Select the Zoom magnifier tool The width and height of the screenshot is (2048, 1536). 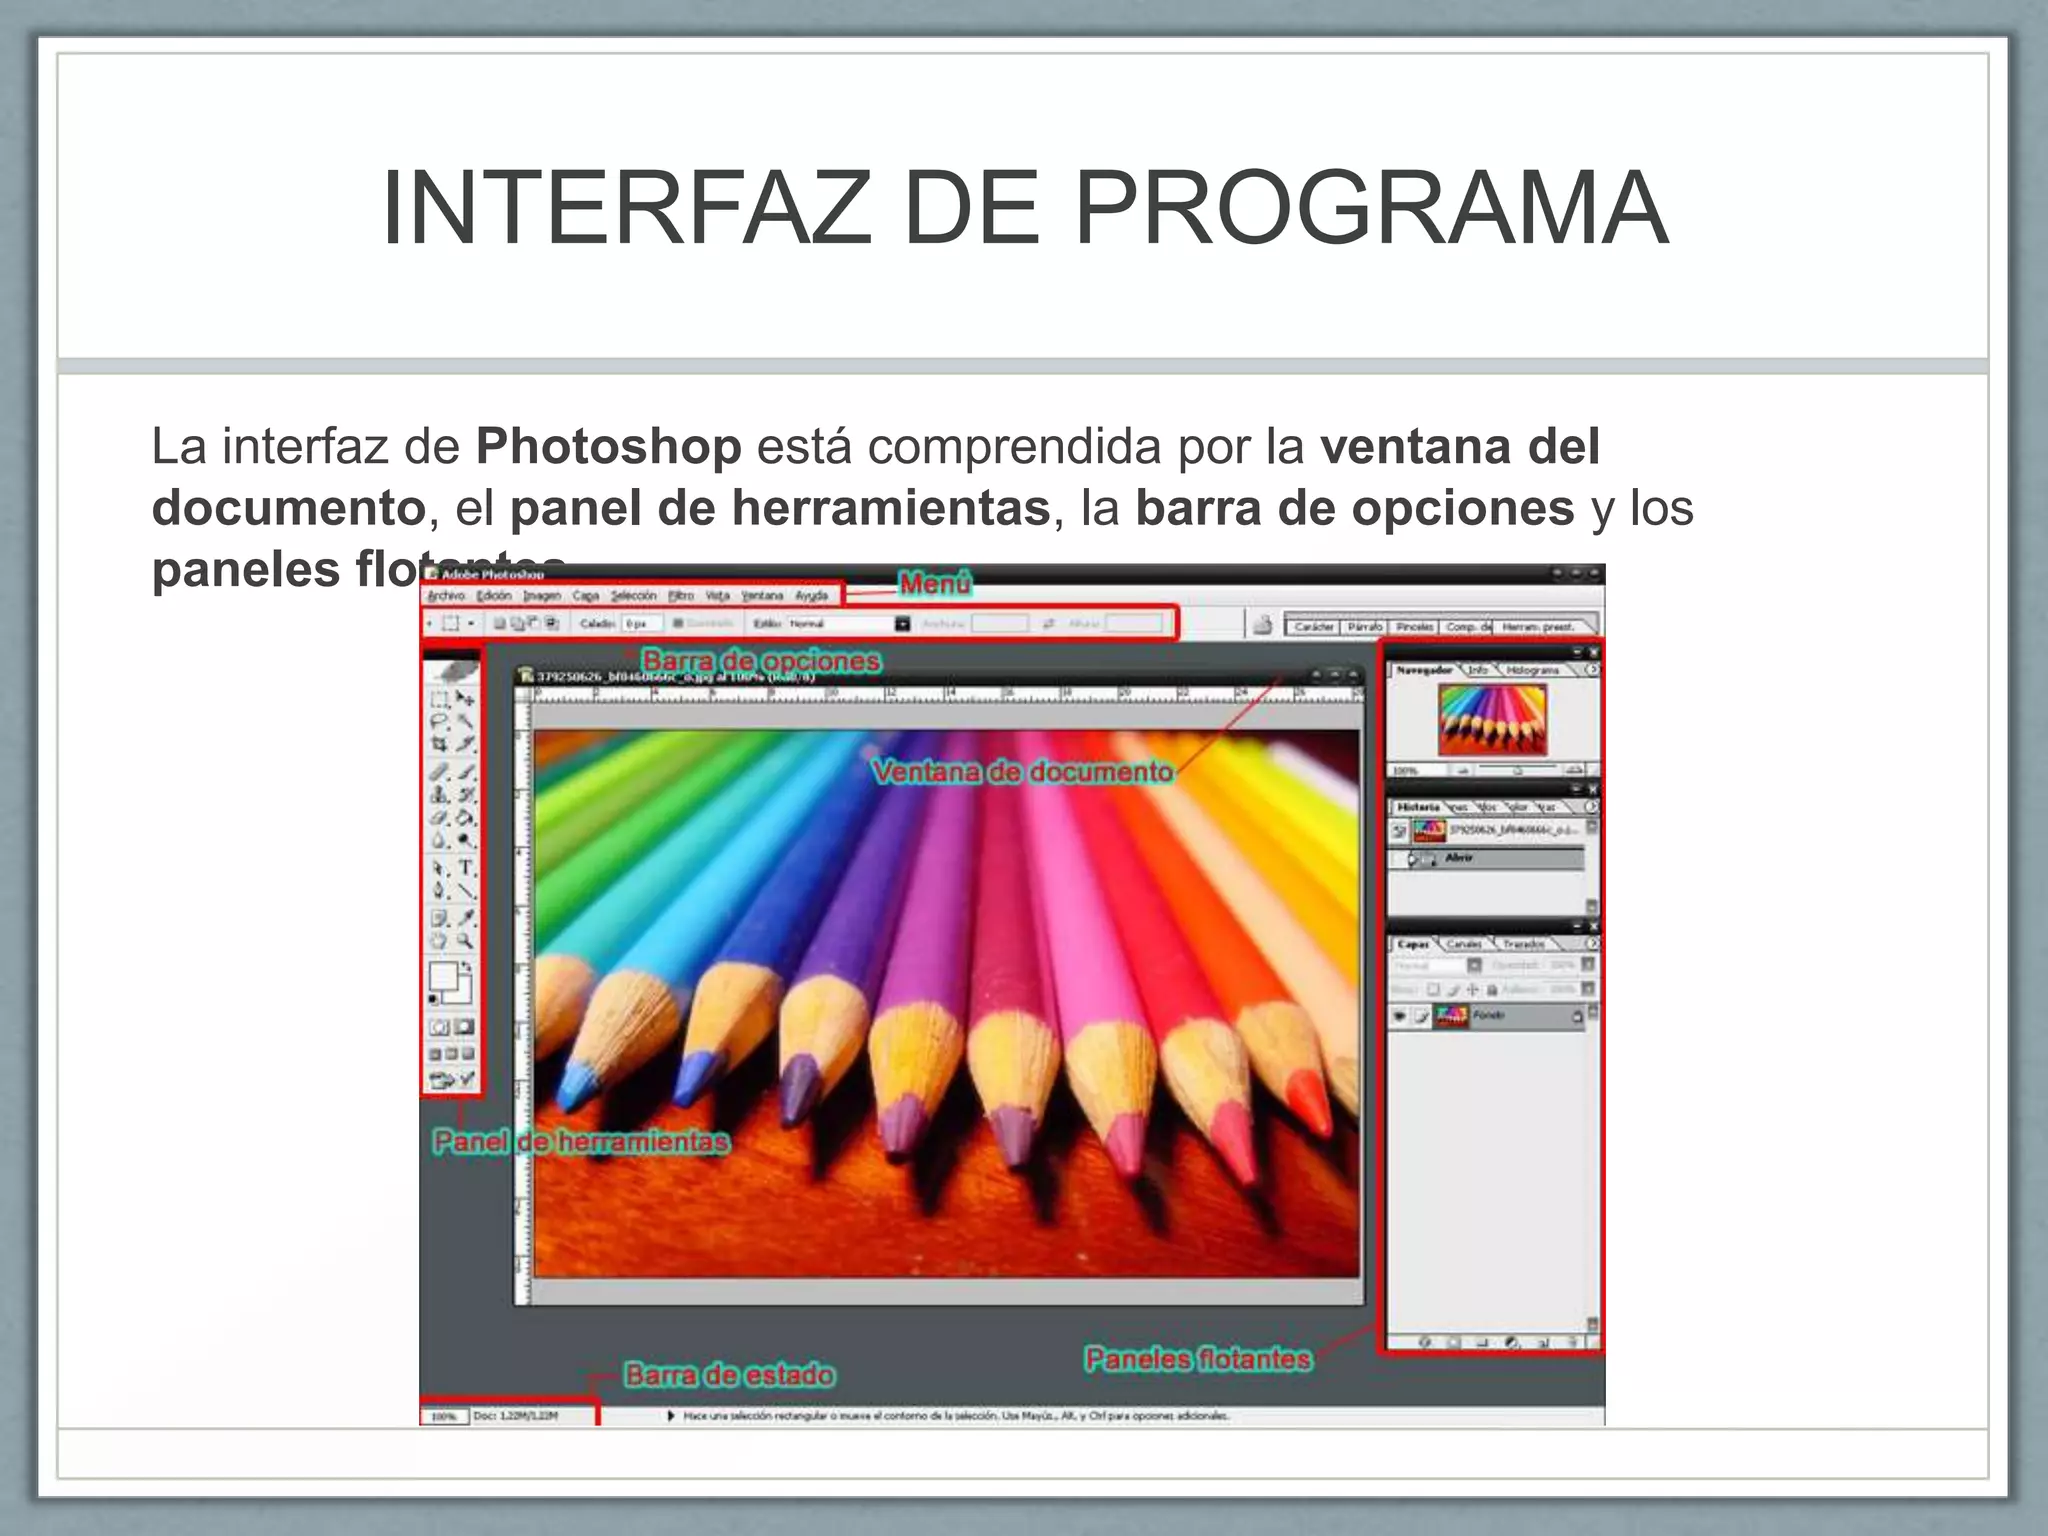pyautogui.click(x=465, y=941)
